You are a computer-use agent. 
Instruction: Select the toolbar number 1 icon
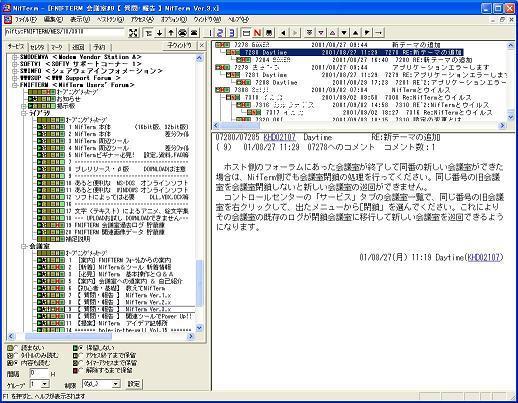point(210,33)
